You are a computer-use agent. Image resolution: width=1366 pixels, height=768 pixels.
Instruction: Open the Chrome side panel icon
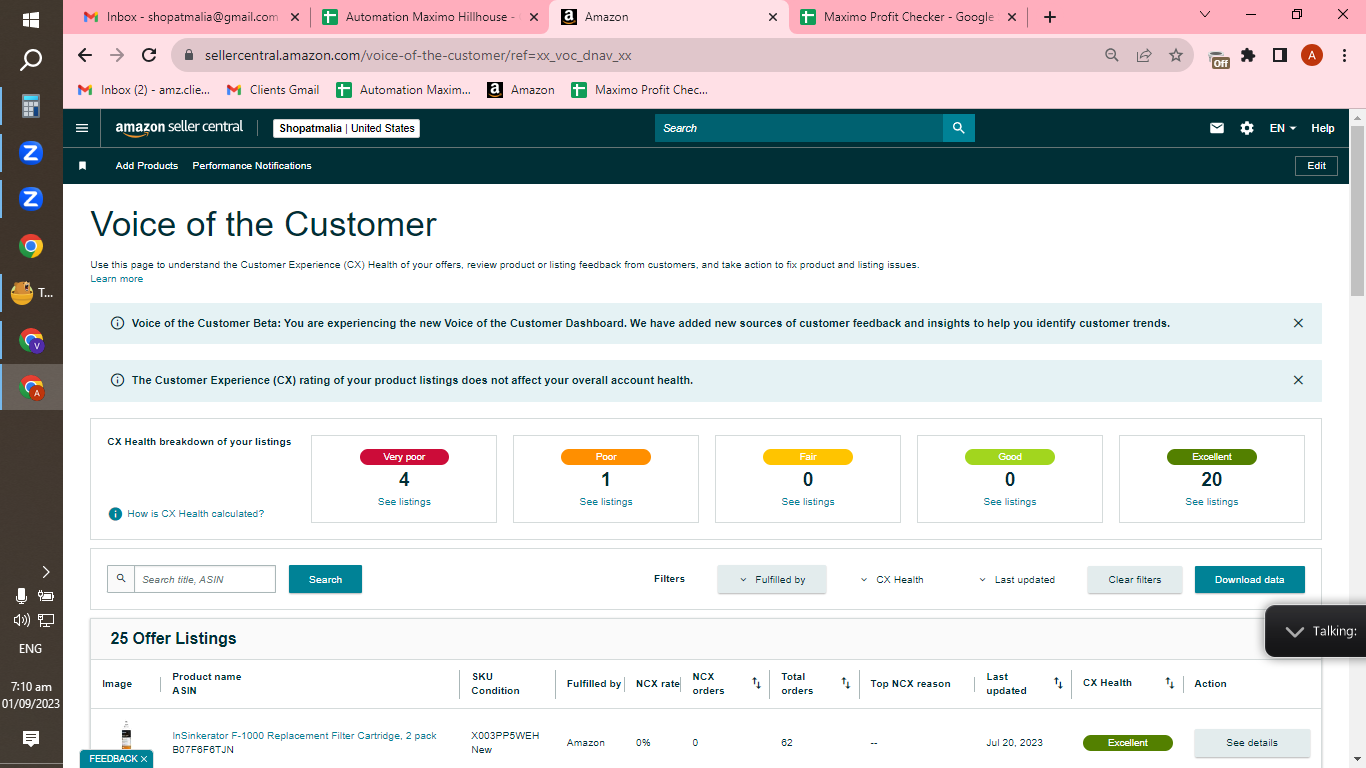coord(1280,55)
